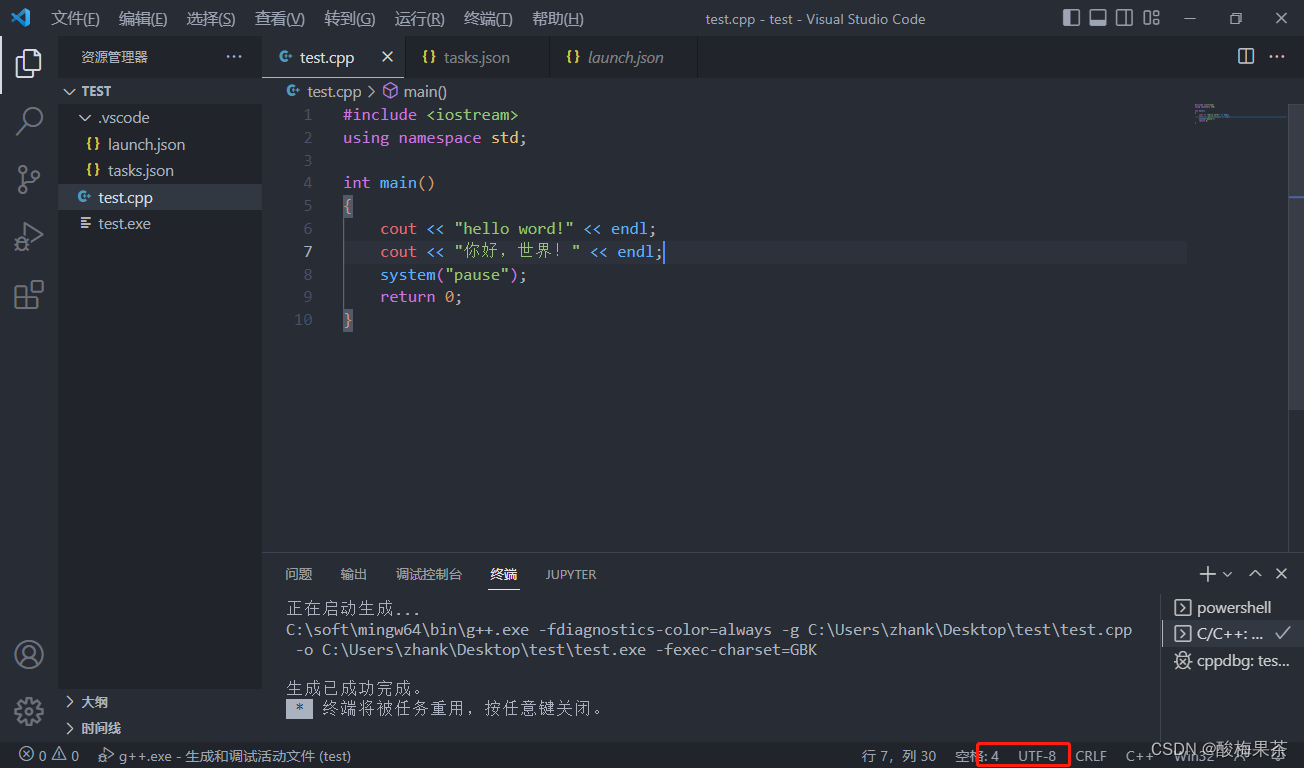Open the Extensions view
The width and height of the screenshot is (1304, 768).
(x=29, y=295)
